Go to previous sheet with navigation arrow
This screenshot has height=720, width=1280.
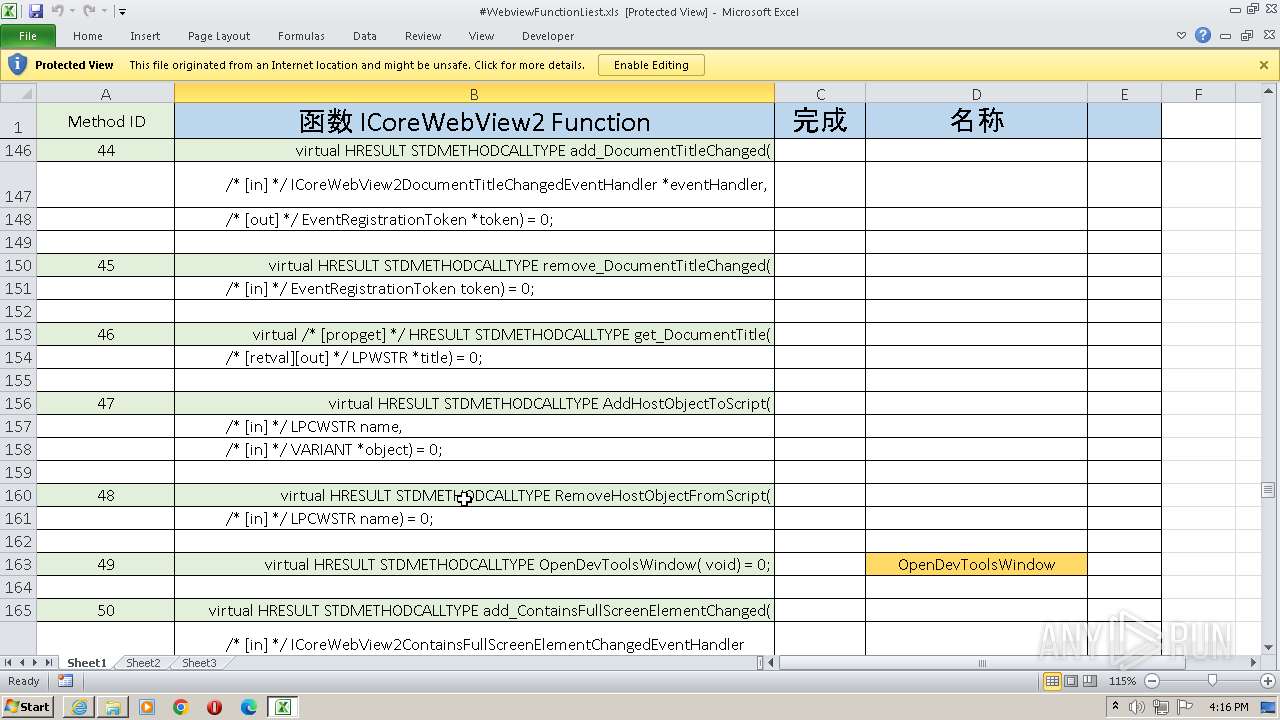coord(22,663)
